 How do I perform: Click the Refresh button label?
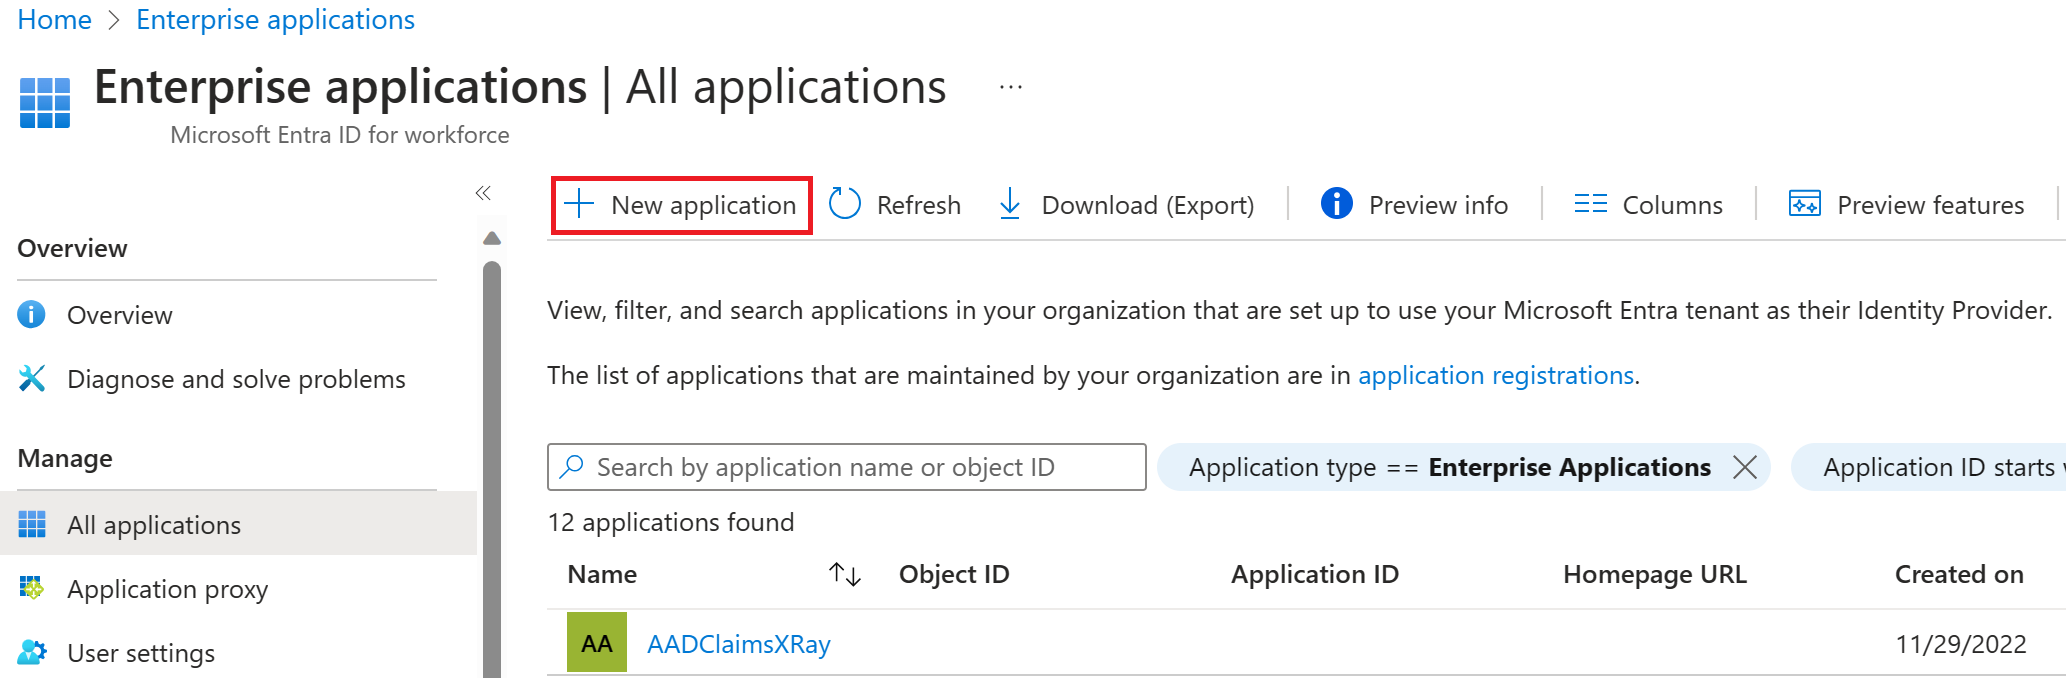[x=919, y=205]
